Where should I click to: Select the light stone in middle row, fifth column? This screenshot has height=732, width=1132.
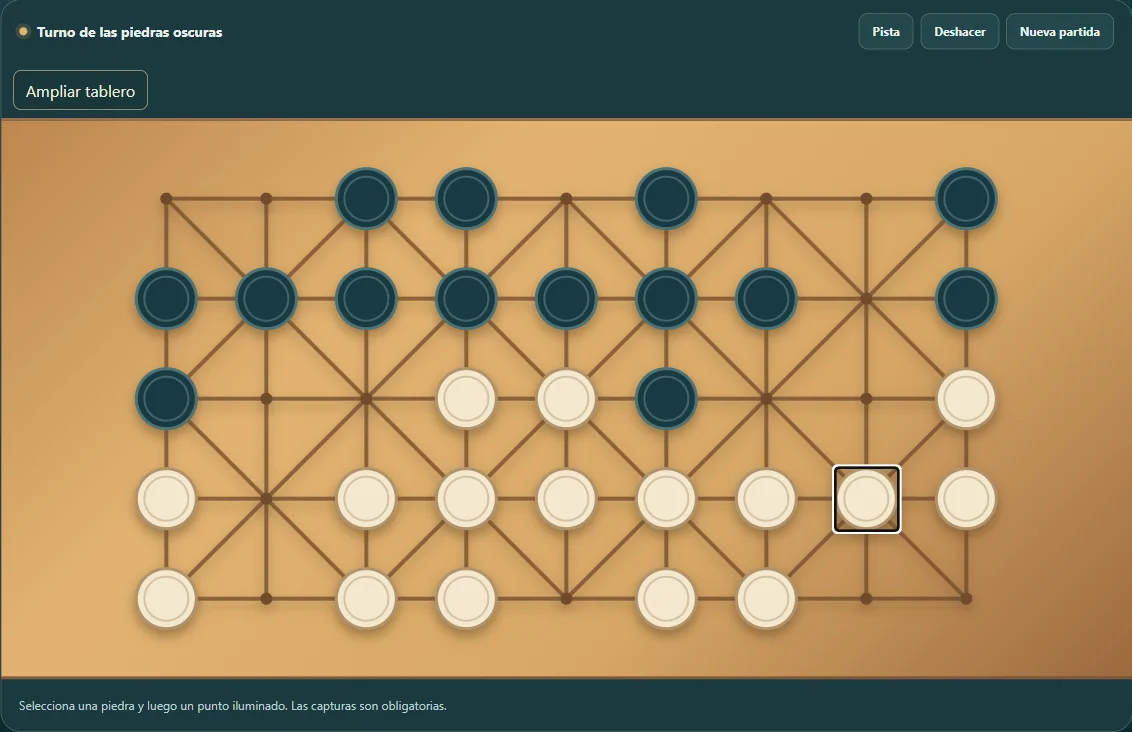pyautogui.click(x=566, y=398)
